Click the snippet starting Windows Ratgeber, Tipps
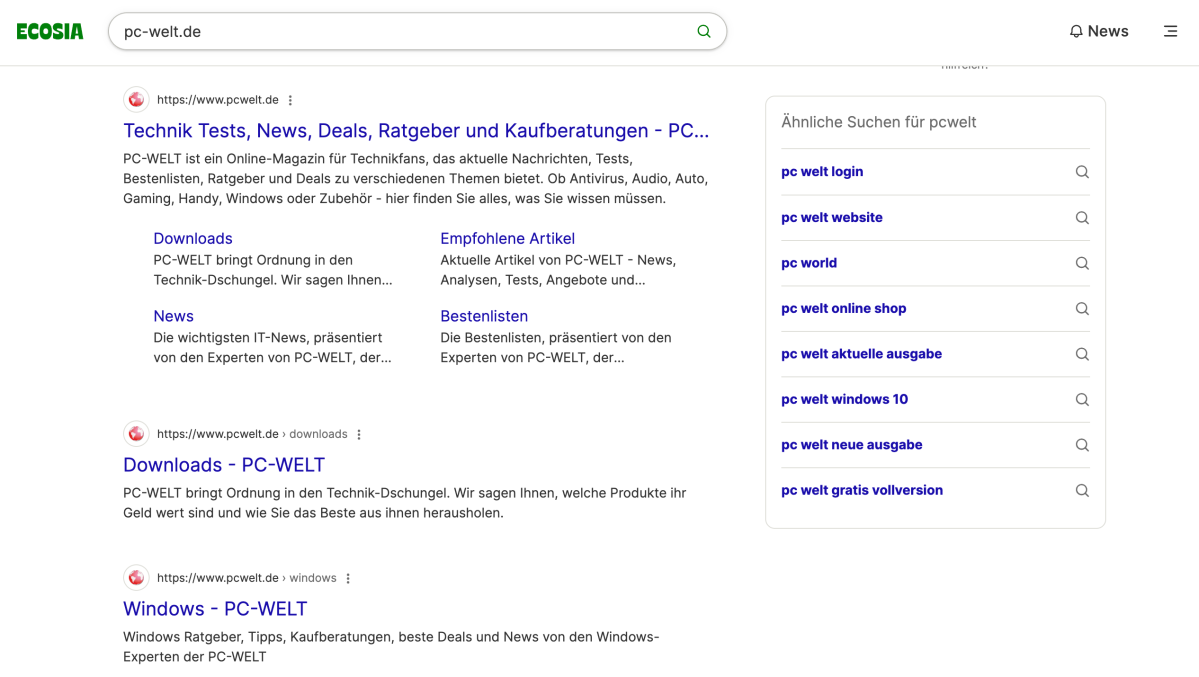This screenshot has width=1199, height=677. [x=392, y=647]
